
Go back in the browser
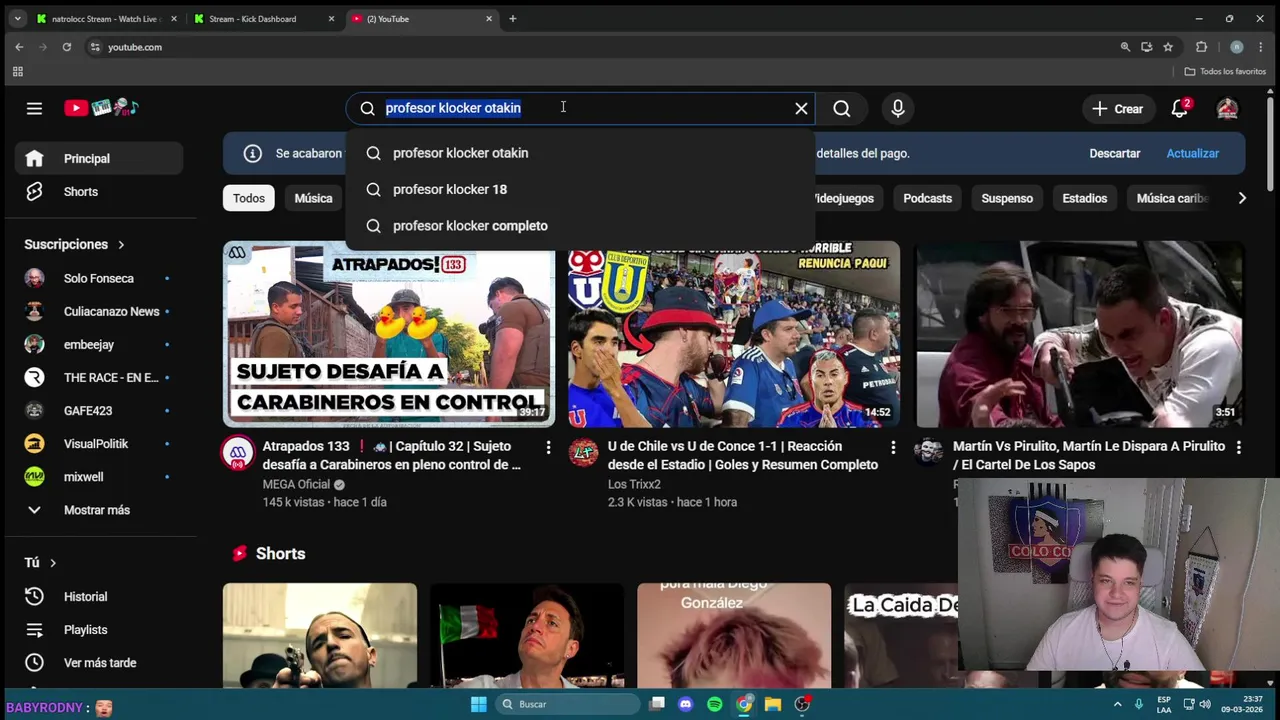tap(19, 47)
